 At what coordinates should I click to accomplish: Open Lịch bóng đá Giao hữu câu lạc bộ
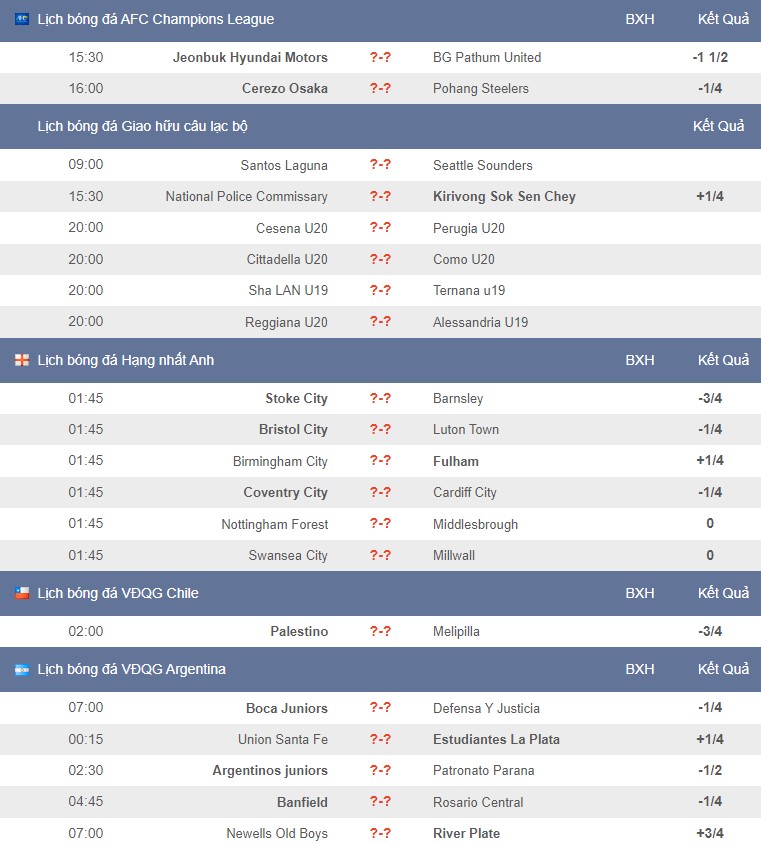coord(142,126)
